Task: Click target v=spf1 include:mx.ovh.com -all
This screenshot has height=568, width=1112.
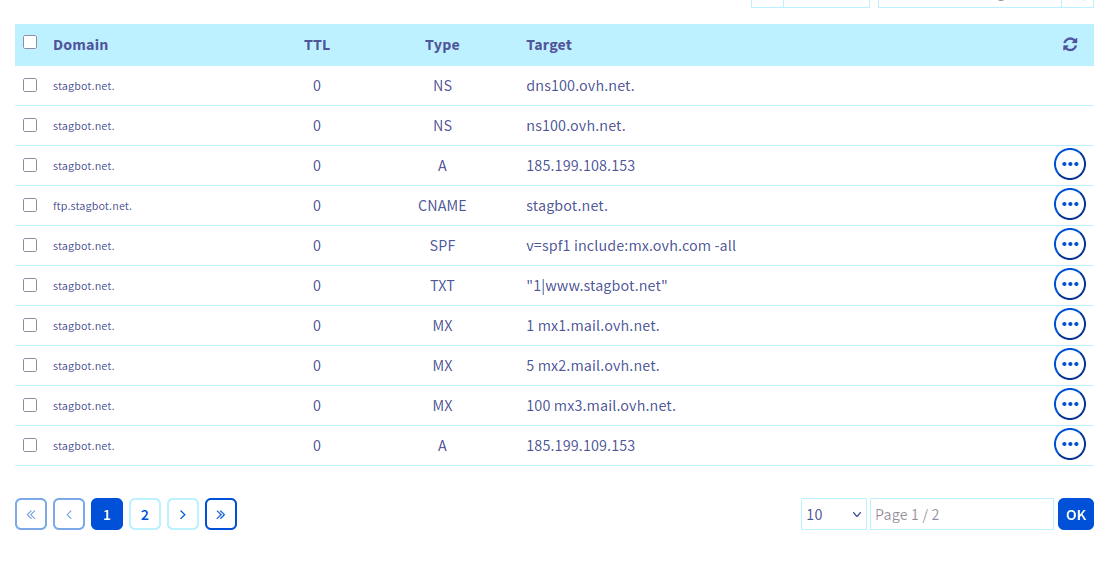Action: click(631, 246)
